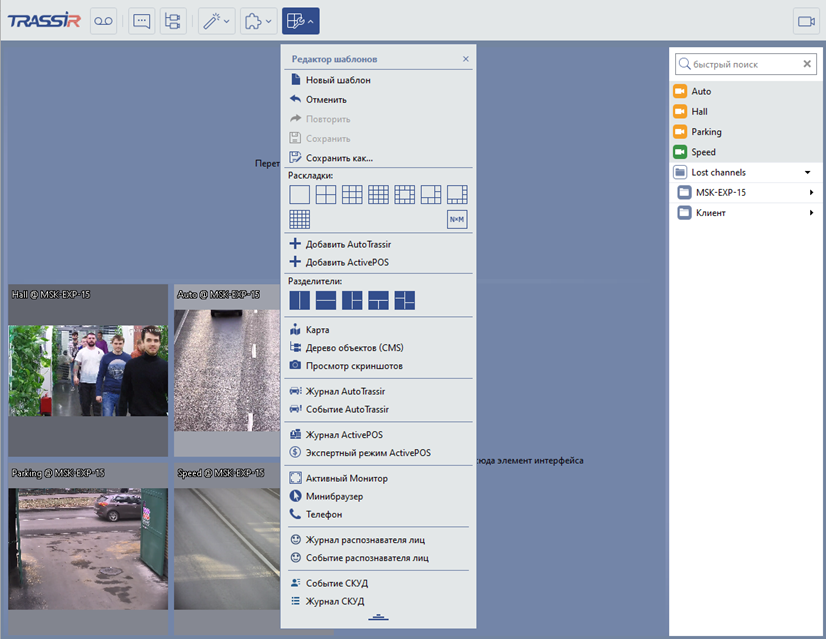Select the single-cell layout under Раскладки
The image size is (826, 639).
coord(300,195)
